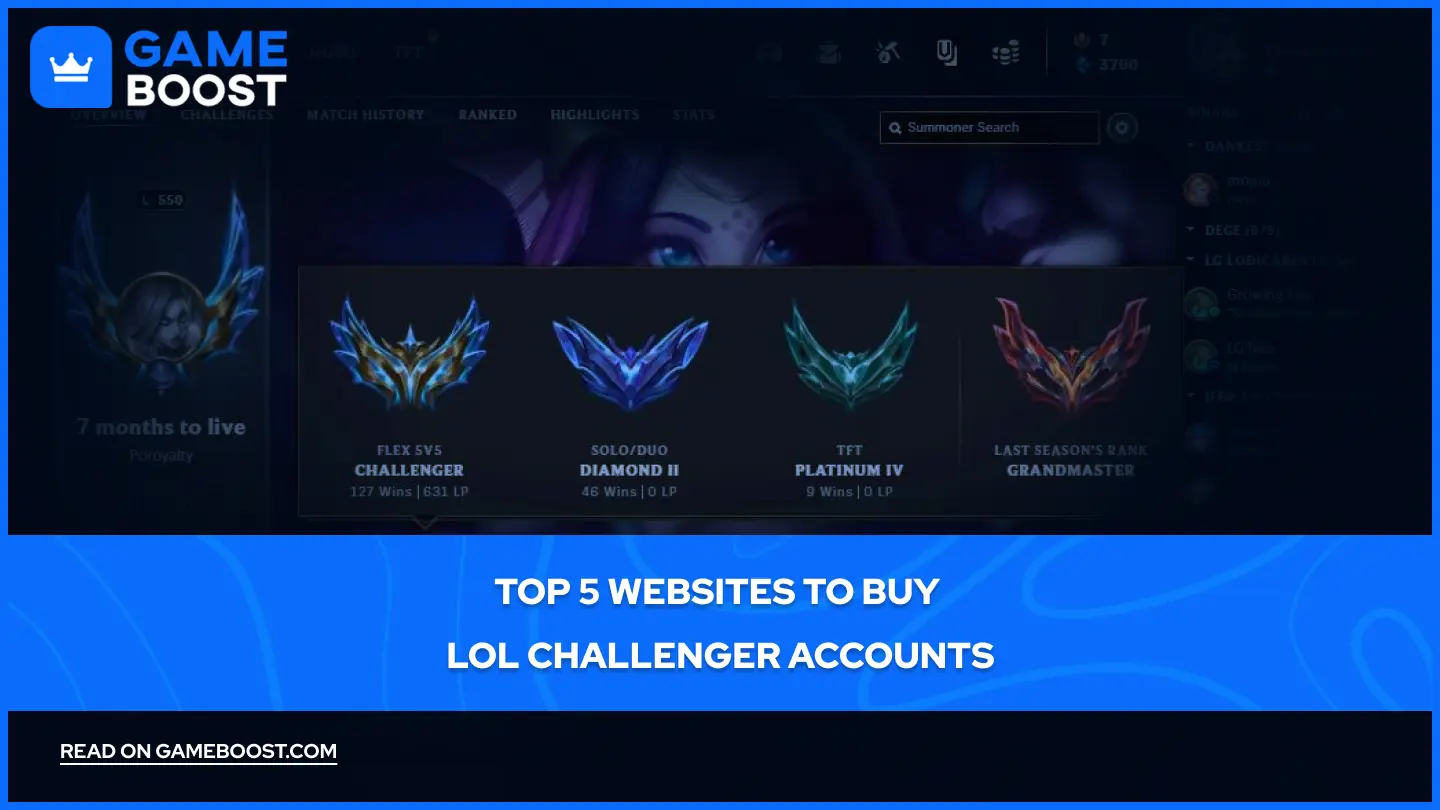Collapse the DEGE (0/8) friends group
The image size is (1440, 810).
click(1191, 230)
